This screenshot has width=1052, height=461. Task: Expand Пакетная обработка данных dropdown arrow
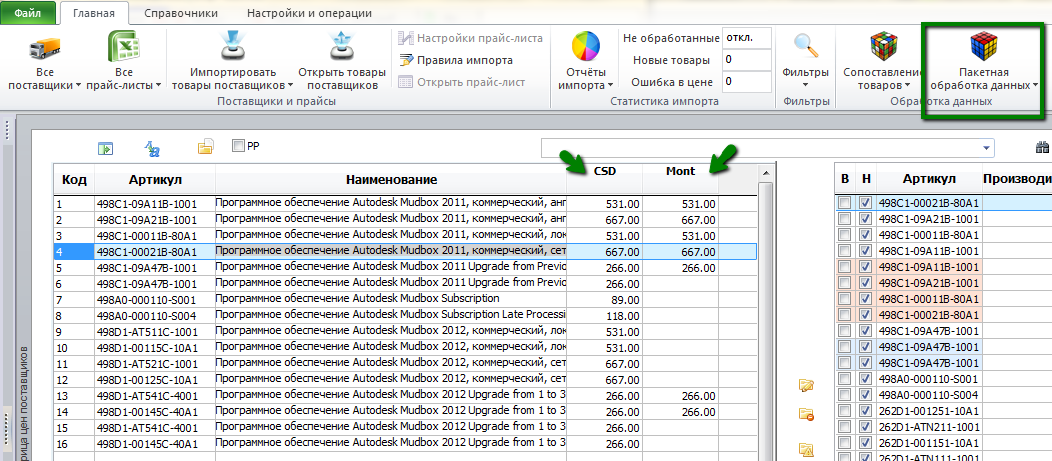1035,86
